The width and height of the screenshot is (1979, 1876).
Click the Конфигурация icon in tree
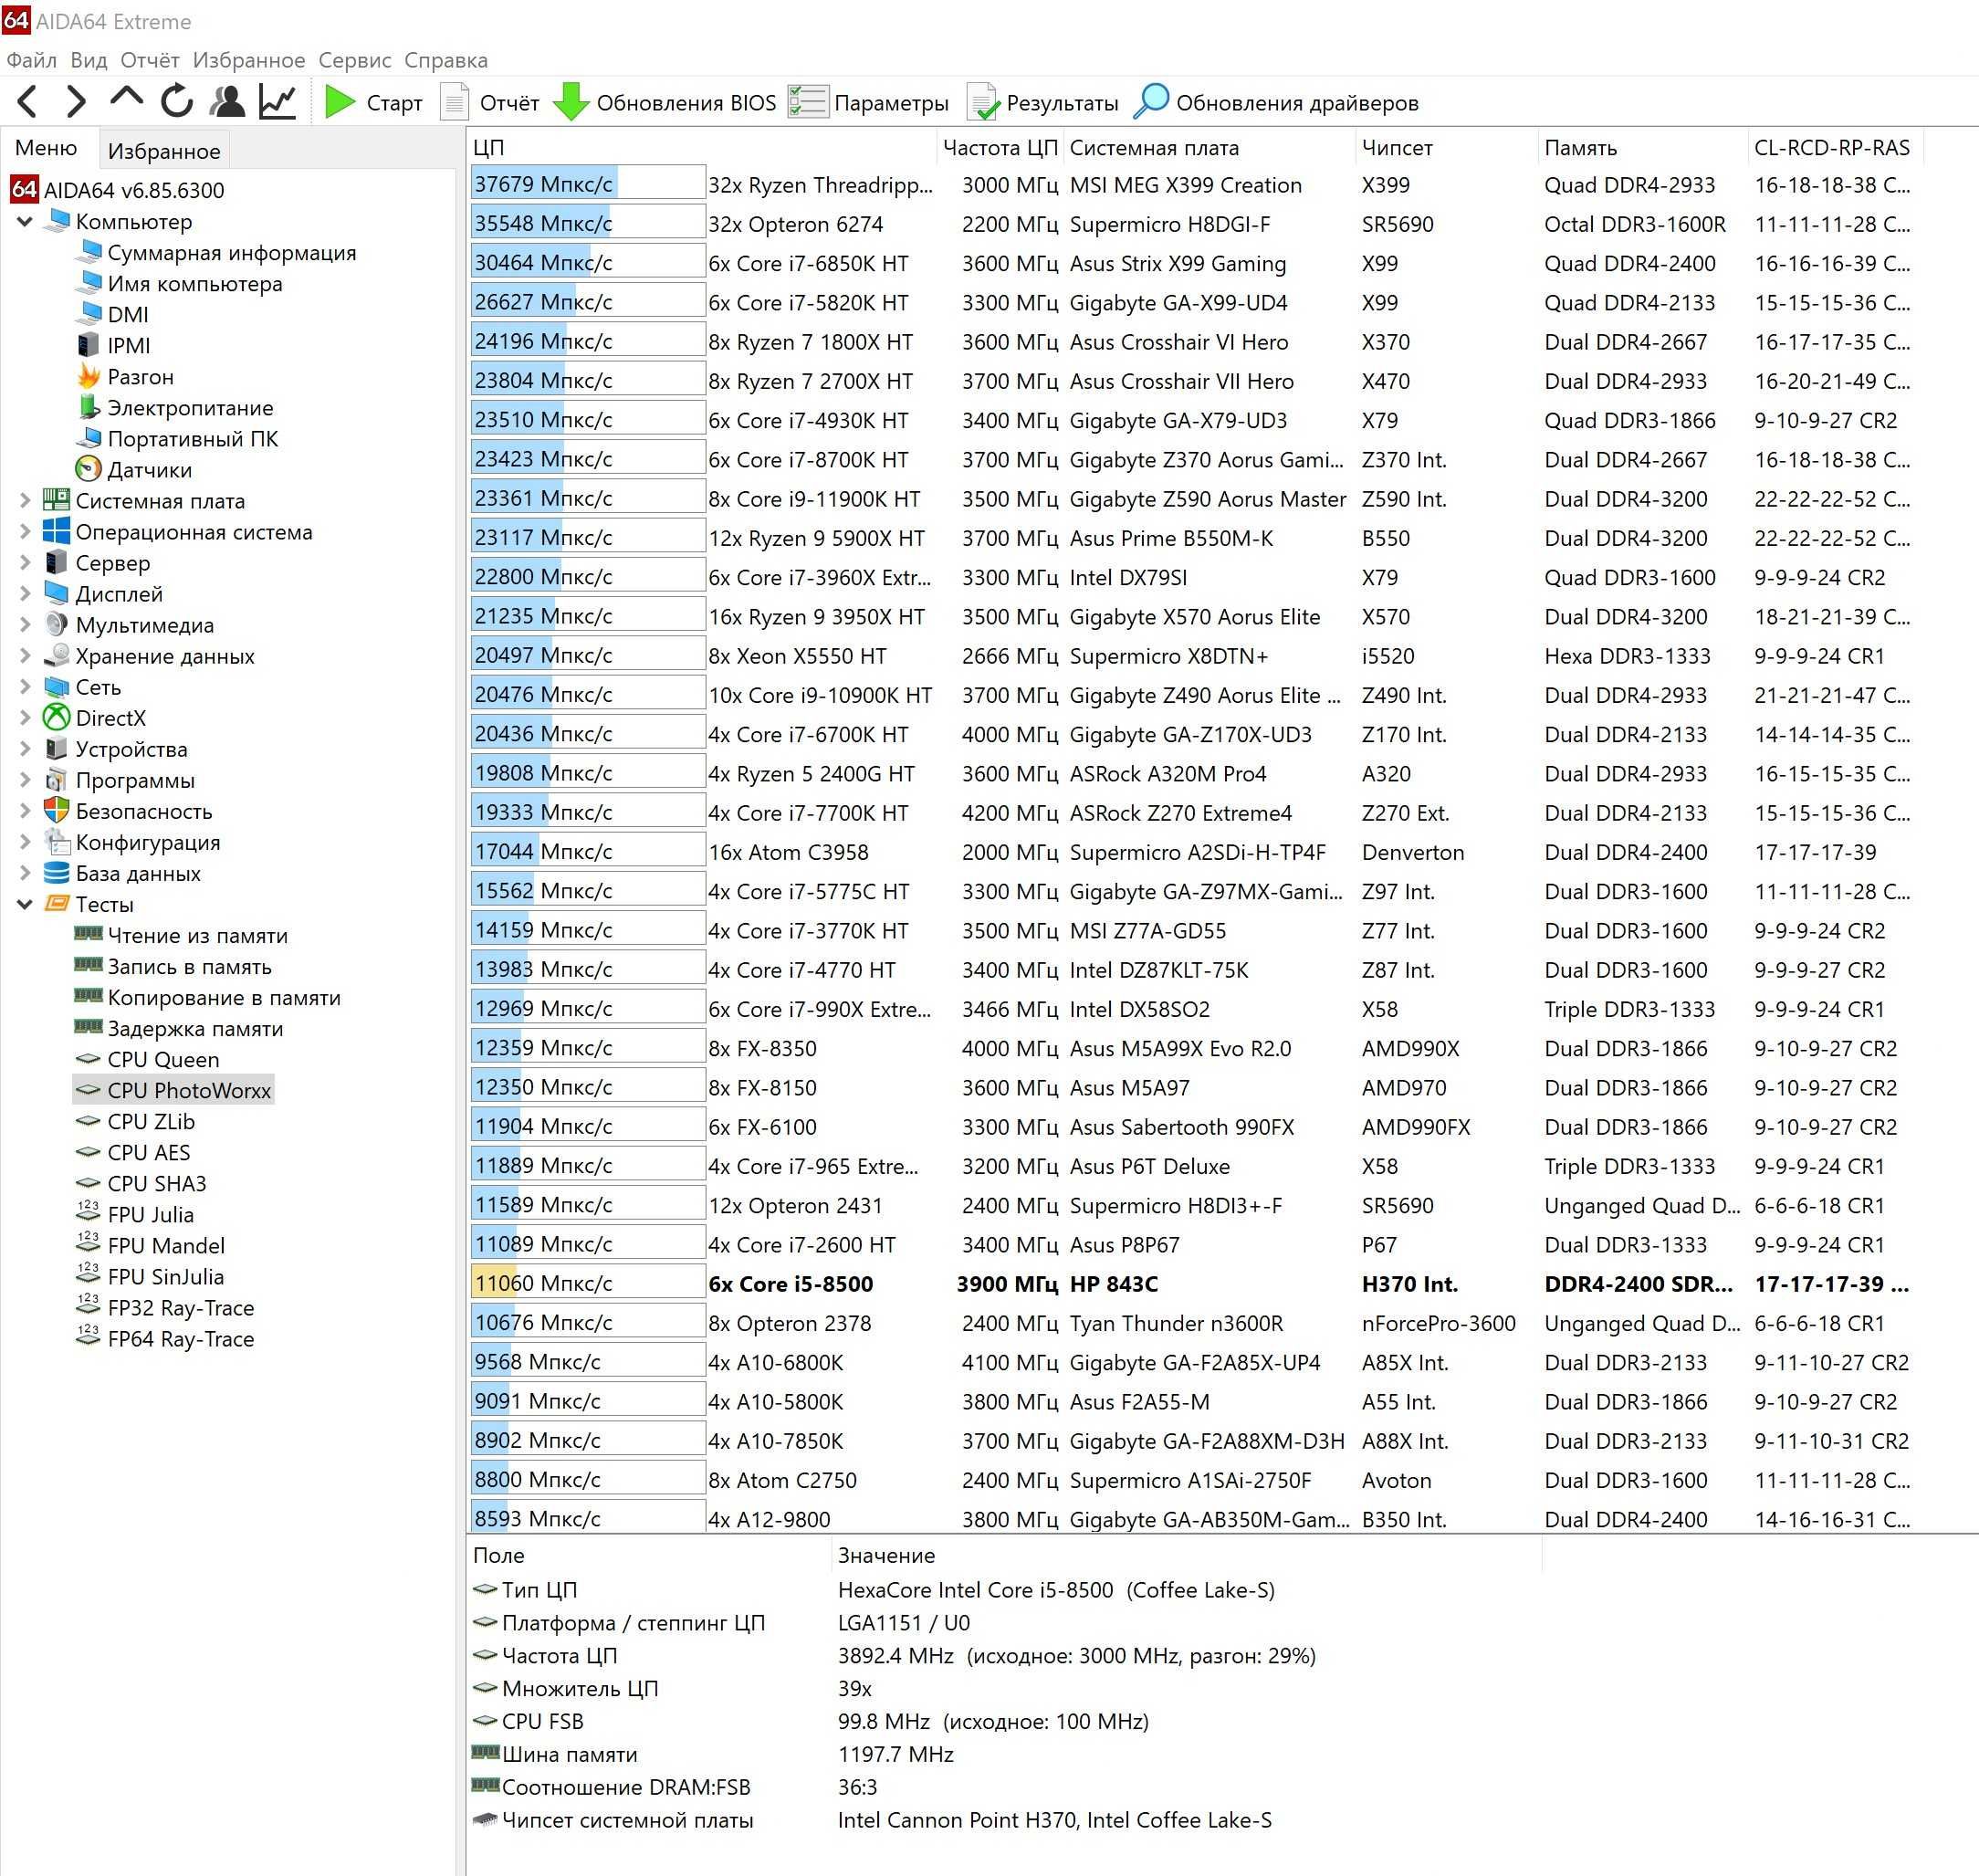coord(57,841)
